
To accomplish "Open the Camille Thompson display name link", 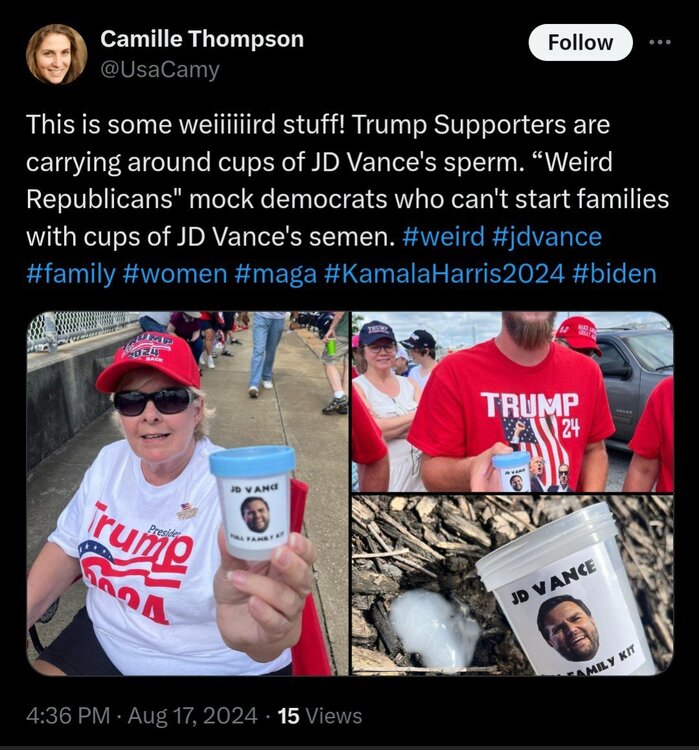I will coord(202,39).
